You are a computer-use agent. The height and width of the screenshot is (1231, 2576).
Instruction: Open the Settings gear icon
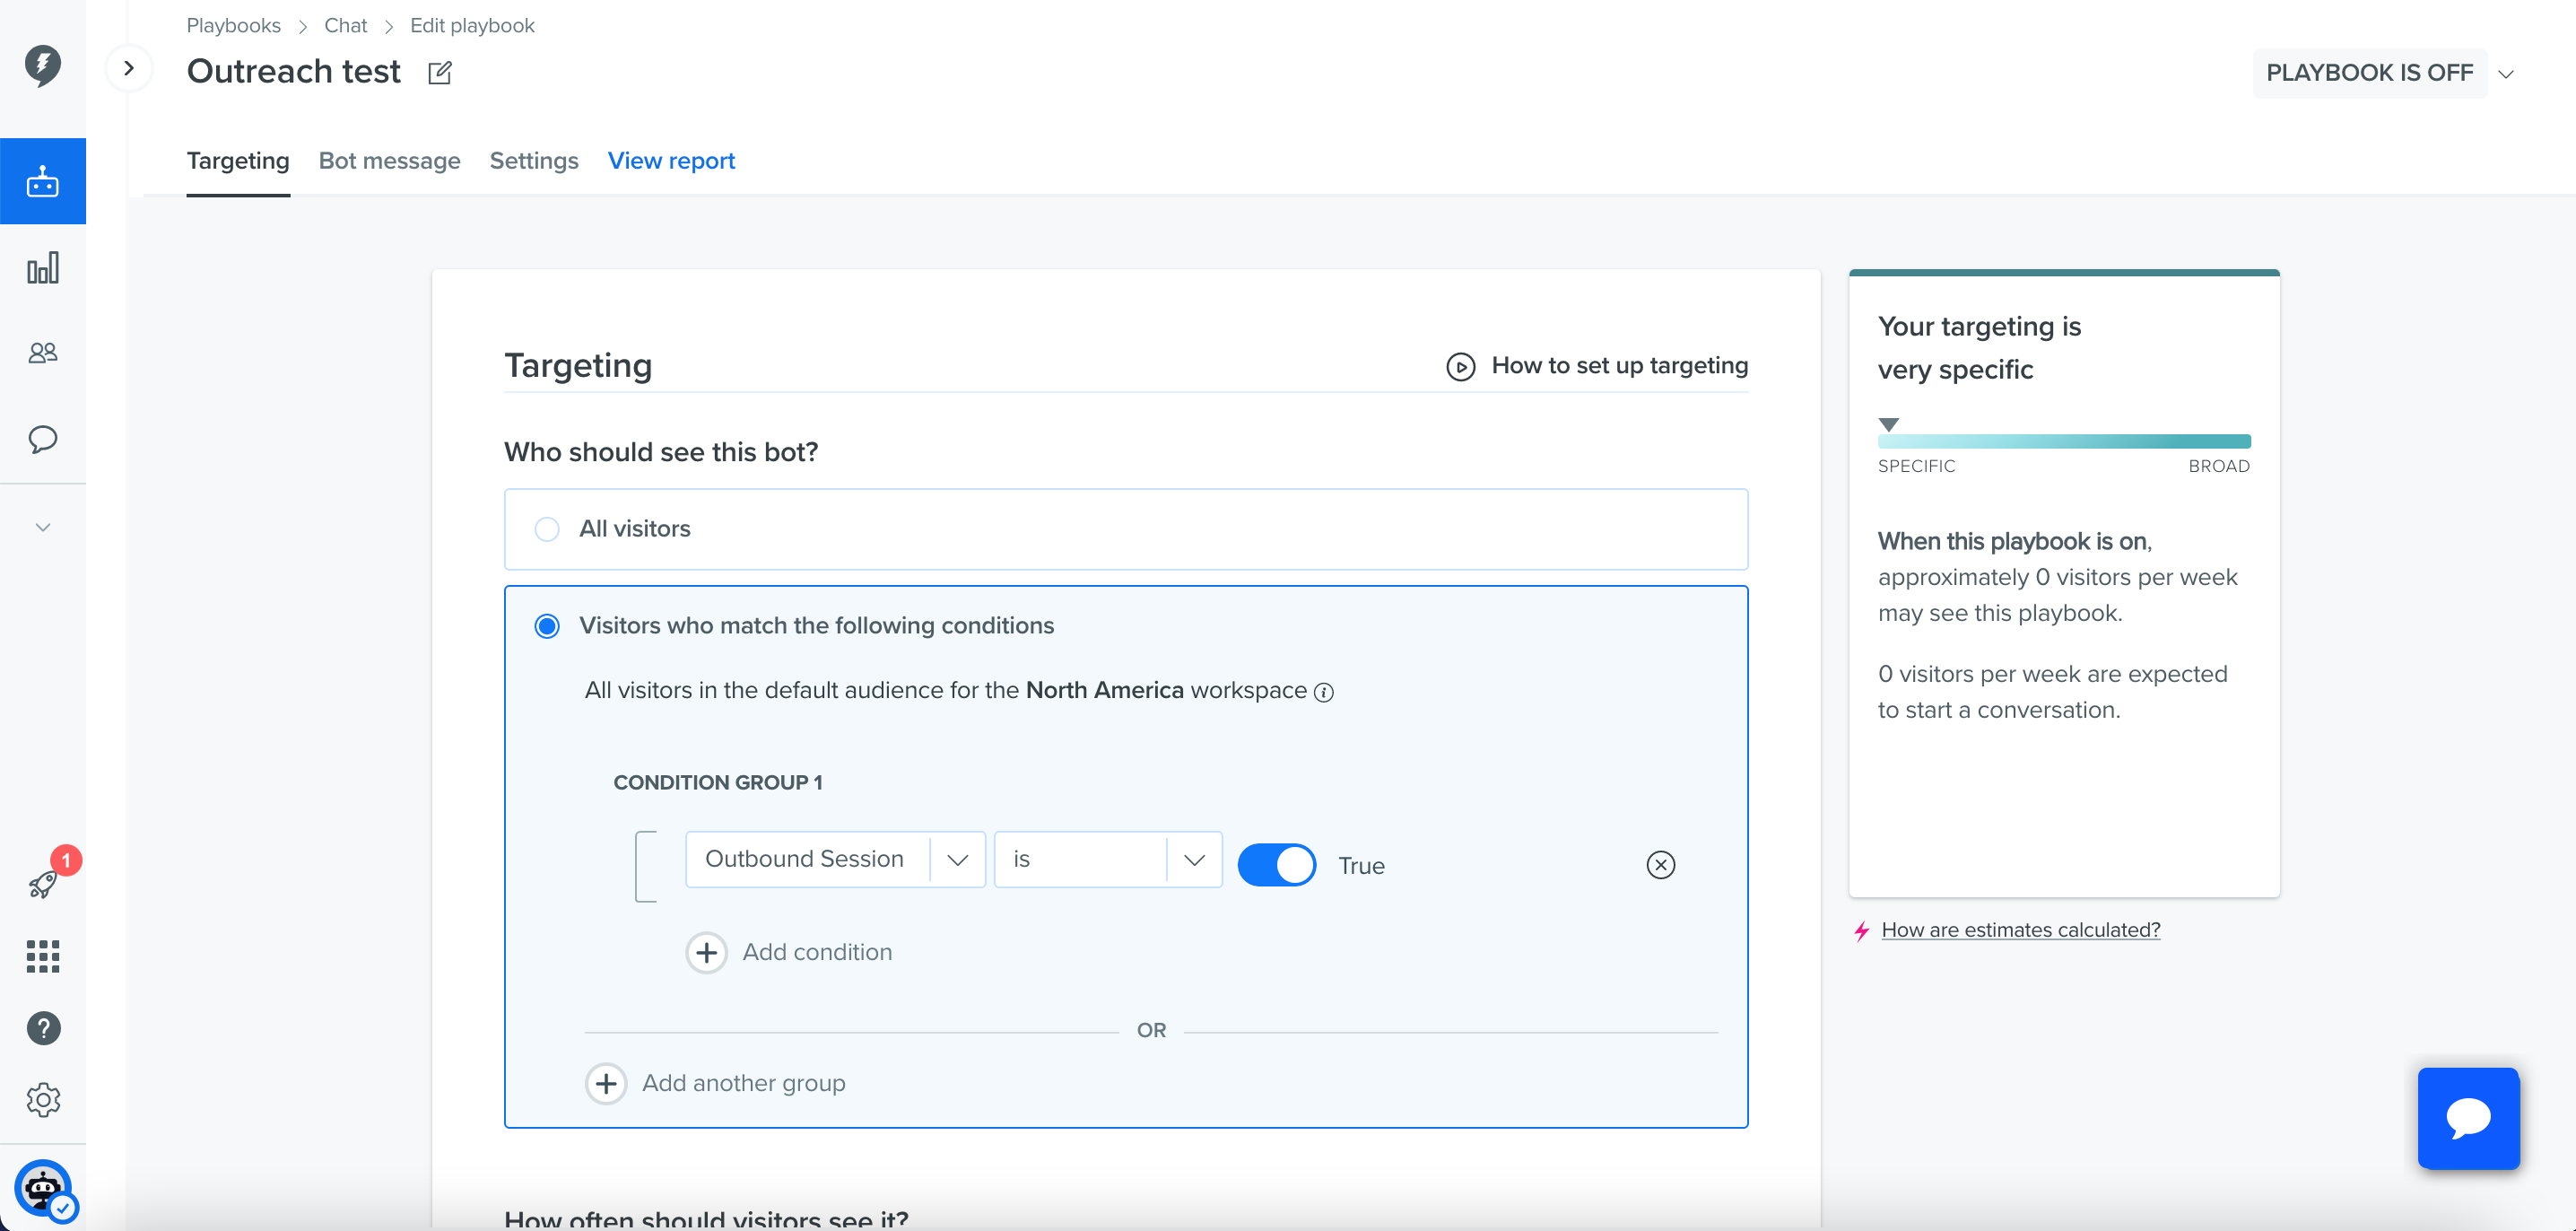pyautogui.click(x=43, y=1100)
